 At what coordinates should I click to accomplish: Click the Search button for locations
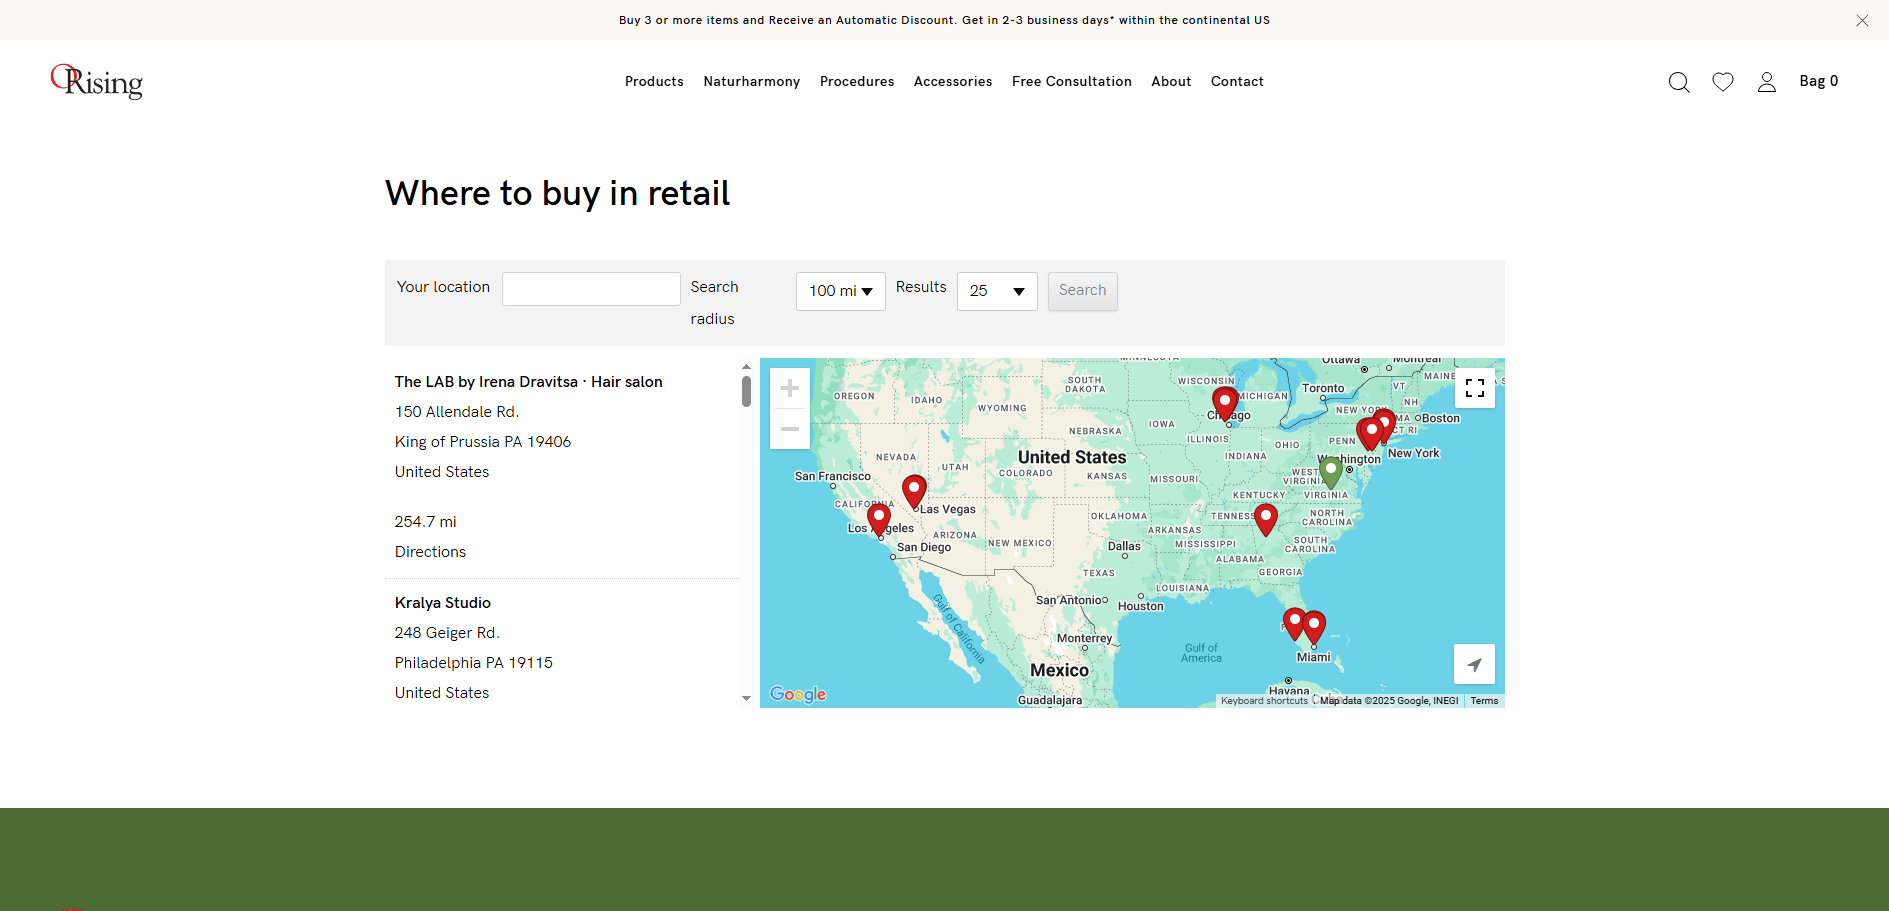1083,291
